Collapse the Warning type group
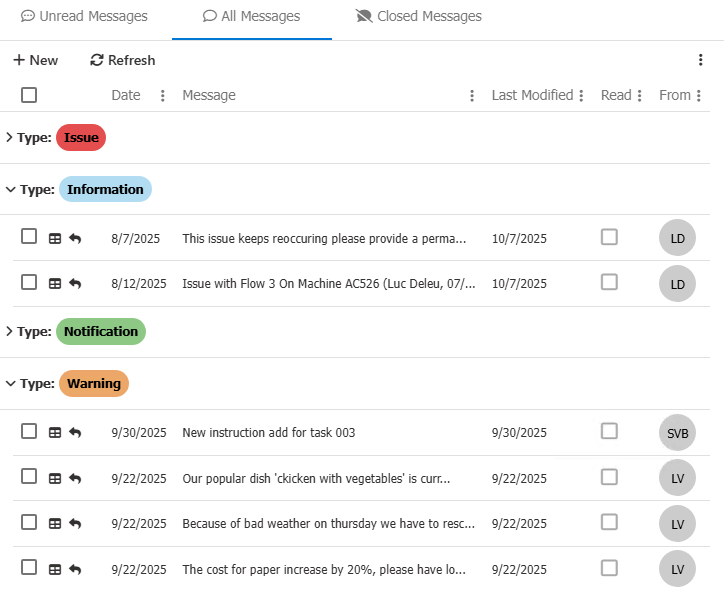Viewport: 724px width, 590px height. coord(10,383)
